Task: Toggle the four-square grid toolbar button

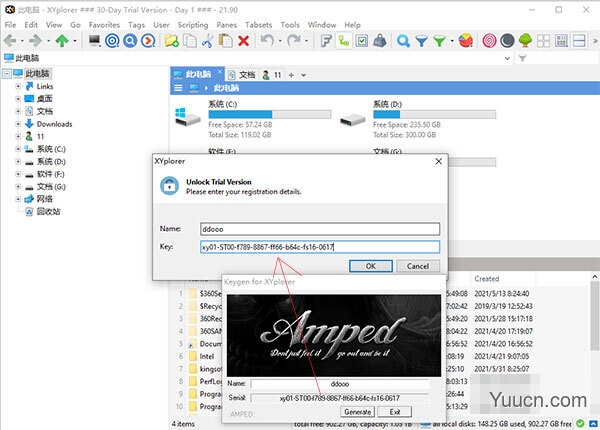Action: tap(543, 41)
